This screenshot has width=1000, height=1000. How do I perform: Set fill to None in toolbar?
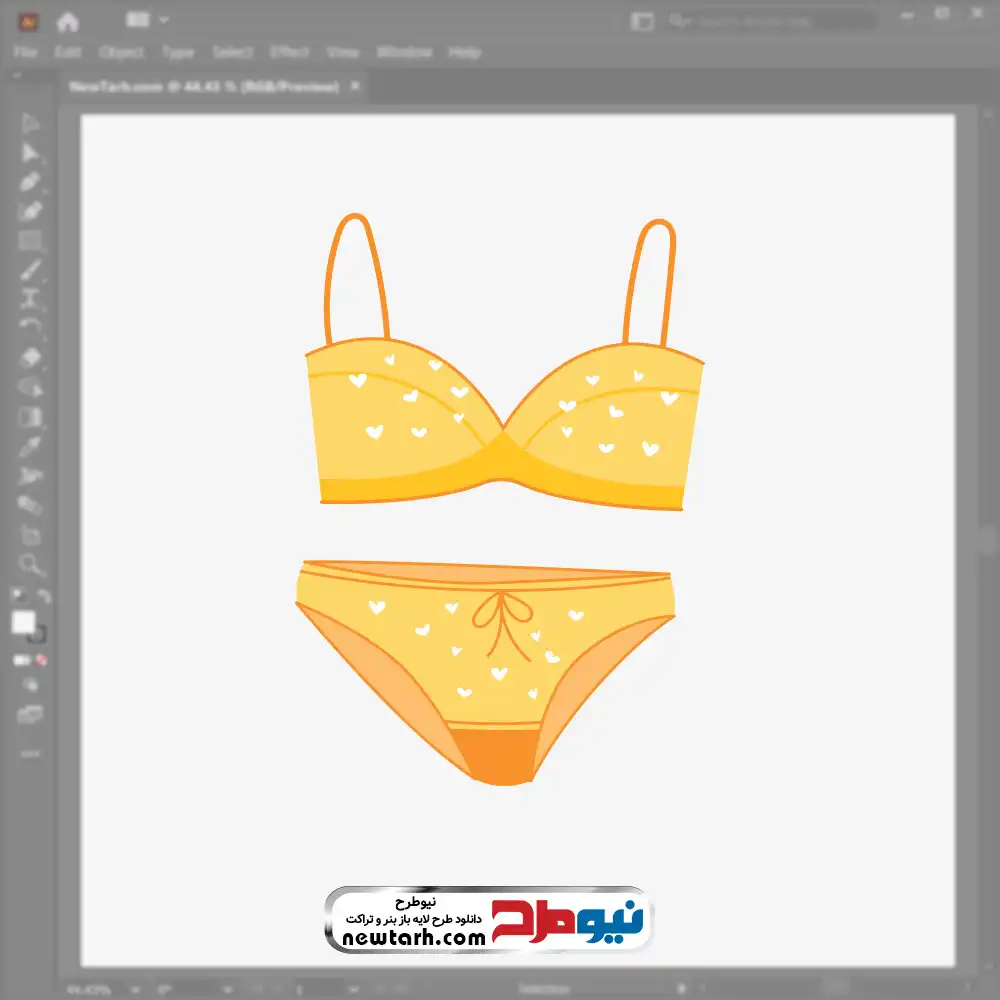click(x=42, y=660)
